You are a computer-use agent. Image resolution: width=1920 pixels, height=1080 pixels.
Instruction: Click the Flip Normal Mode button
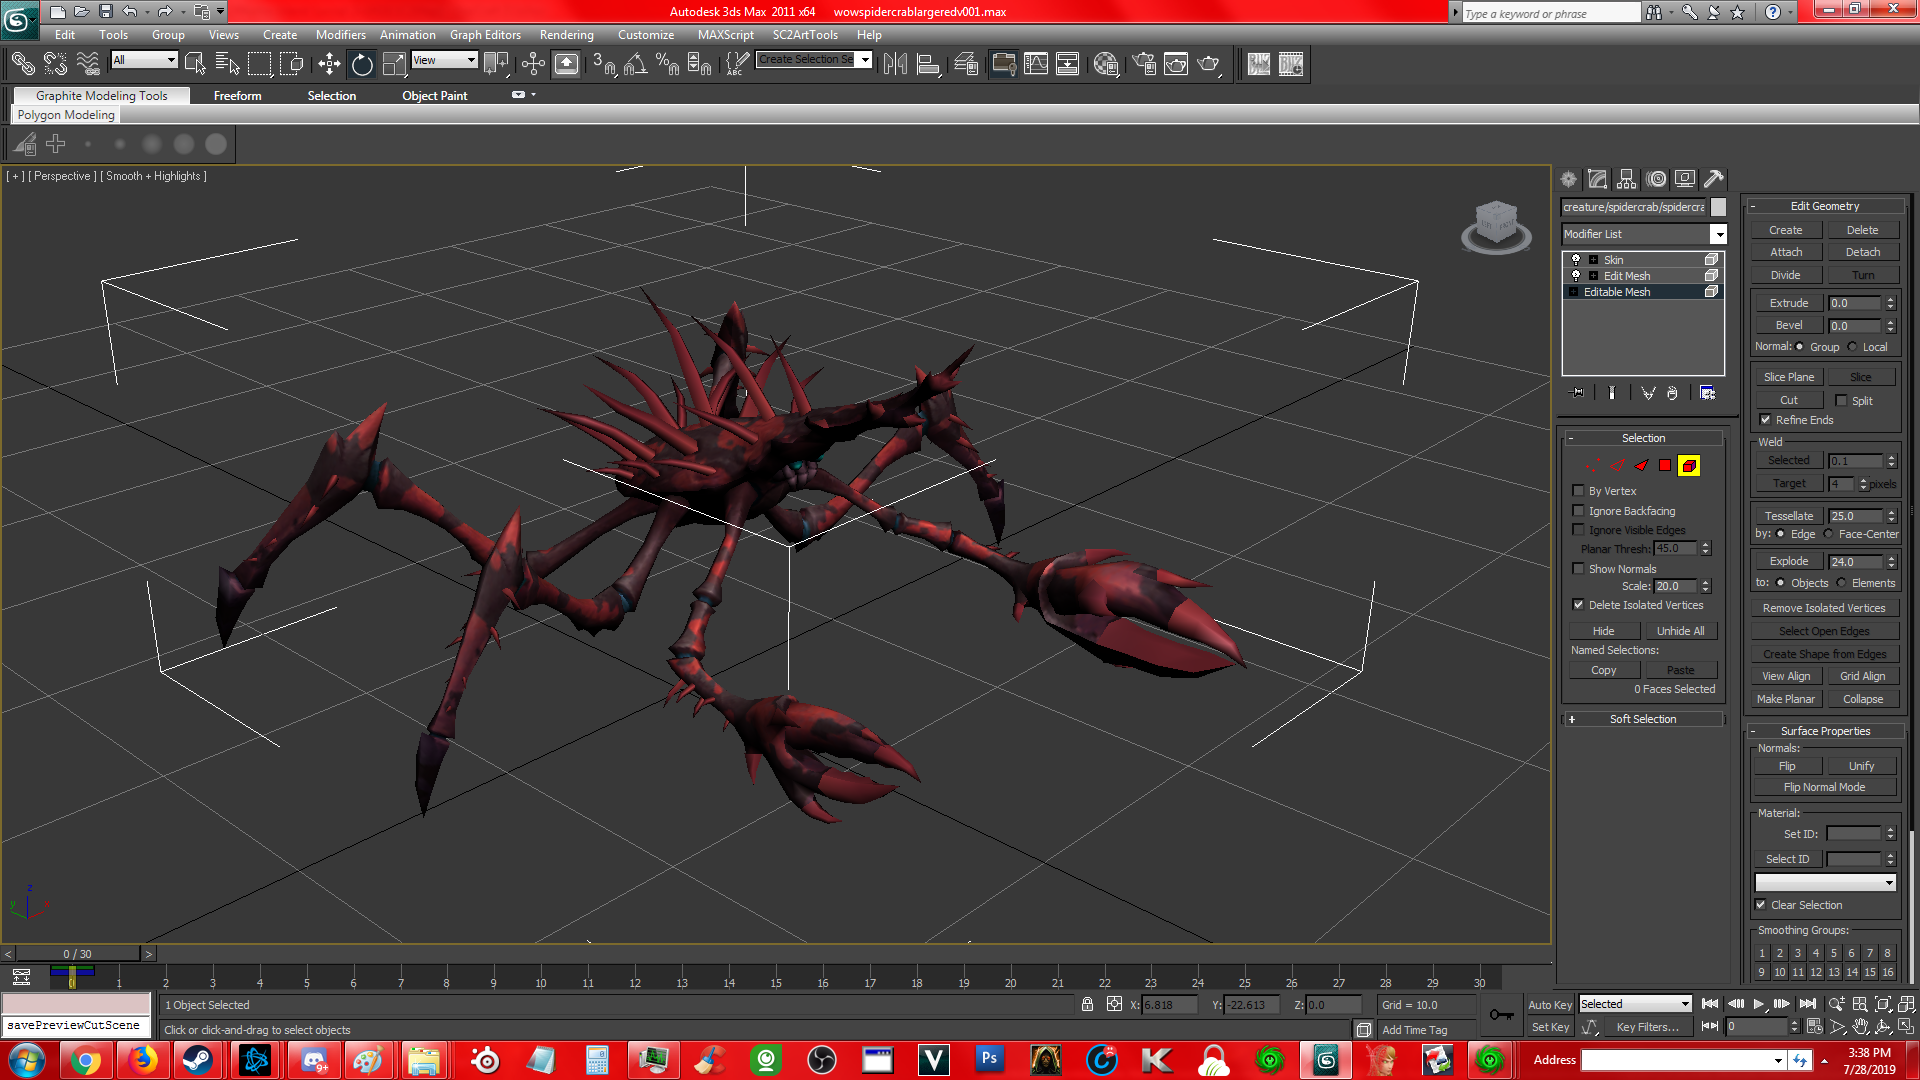click(x=1824, y=787)
